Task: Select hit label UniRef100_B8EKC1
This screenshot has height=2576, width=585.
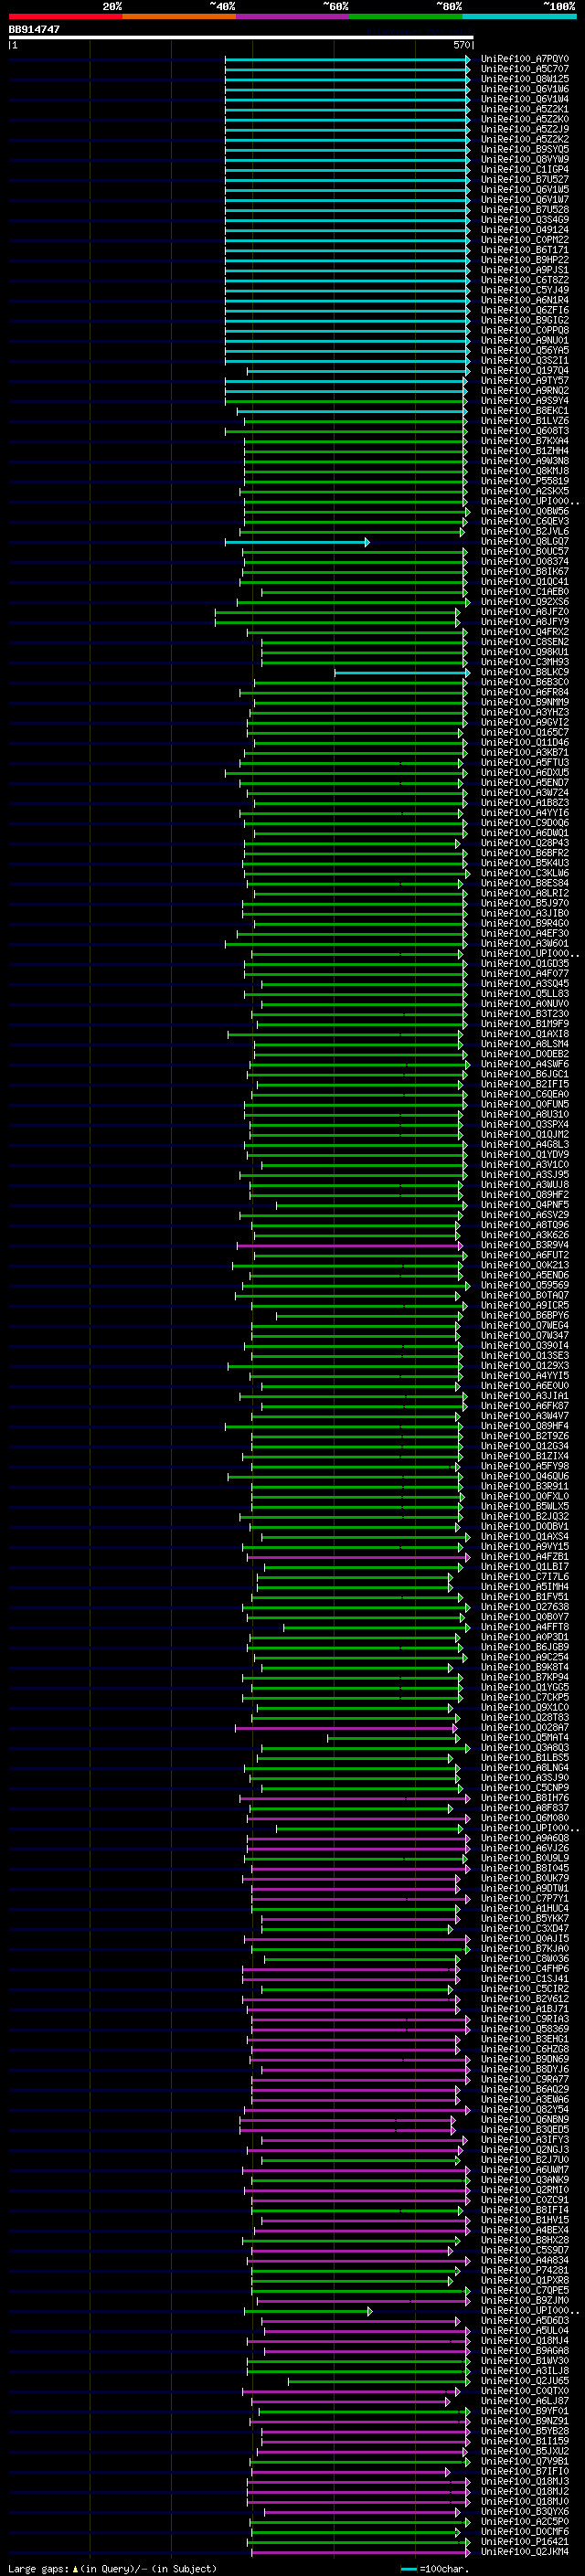Action: pos(525,410)
